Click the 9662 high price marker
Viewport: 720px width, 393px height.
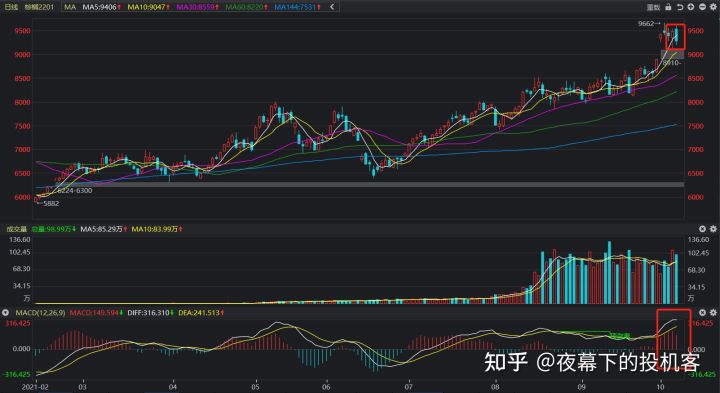649,23
